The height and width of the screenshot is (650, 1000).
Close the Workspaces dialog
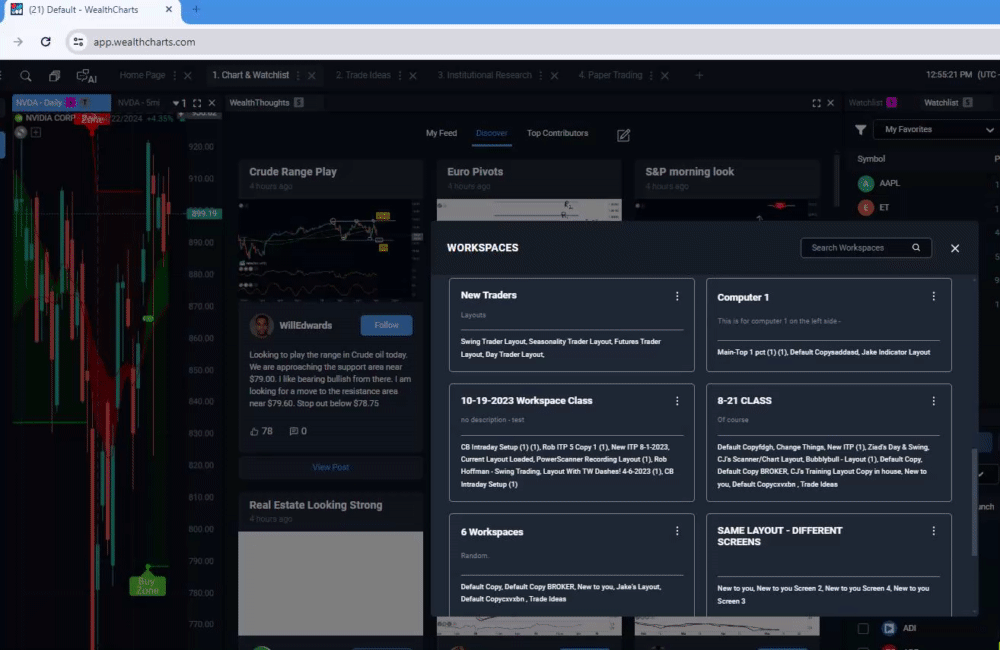pos(955,248)
